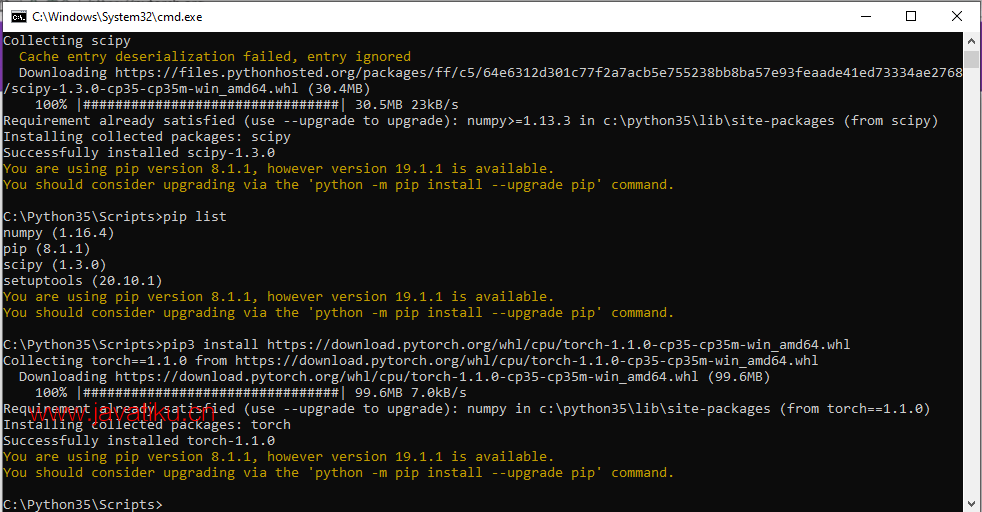Click the scrollbar down arrow

pyautogui.click(x=971, y=503)
